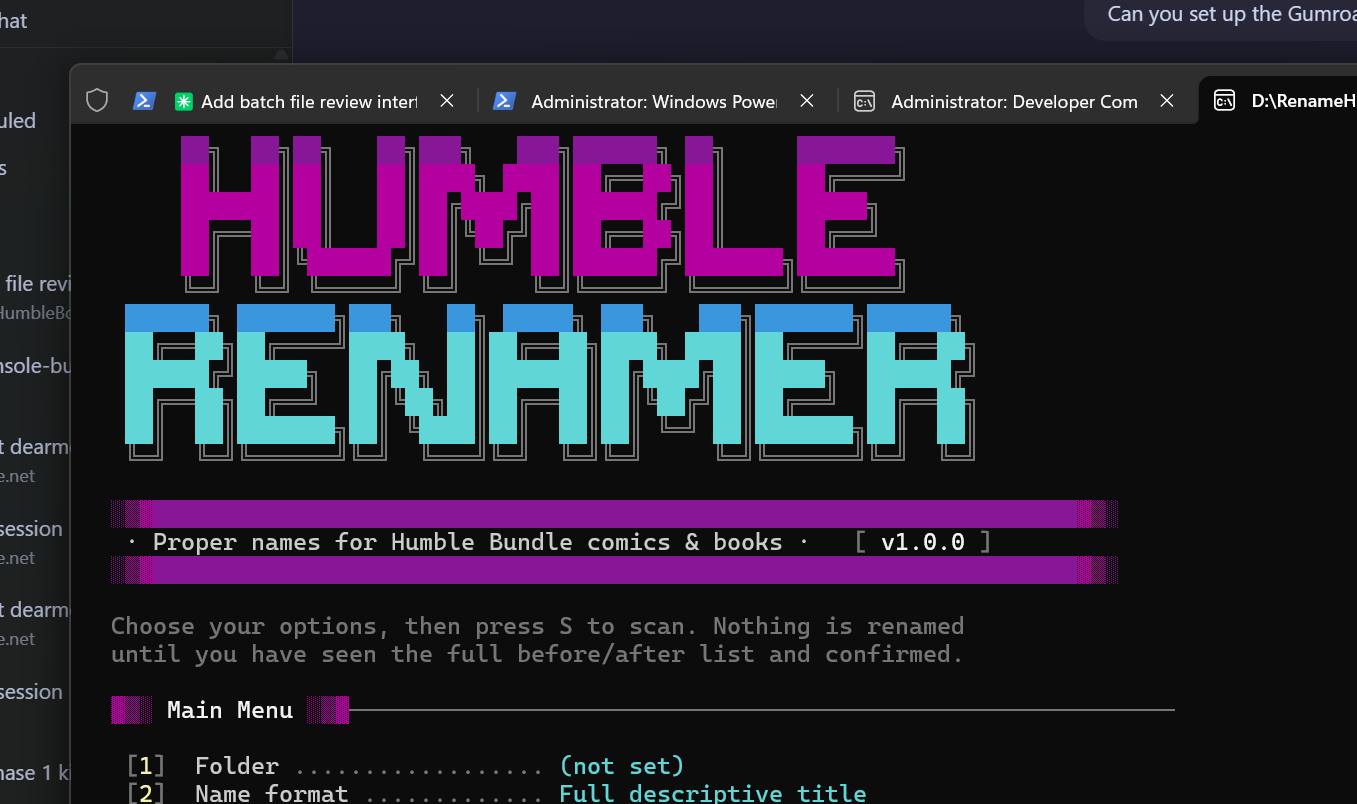Click the shield icon in terminal tab bar

97,101
